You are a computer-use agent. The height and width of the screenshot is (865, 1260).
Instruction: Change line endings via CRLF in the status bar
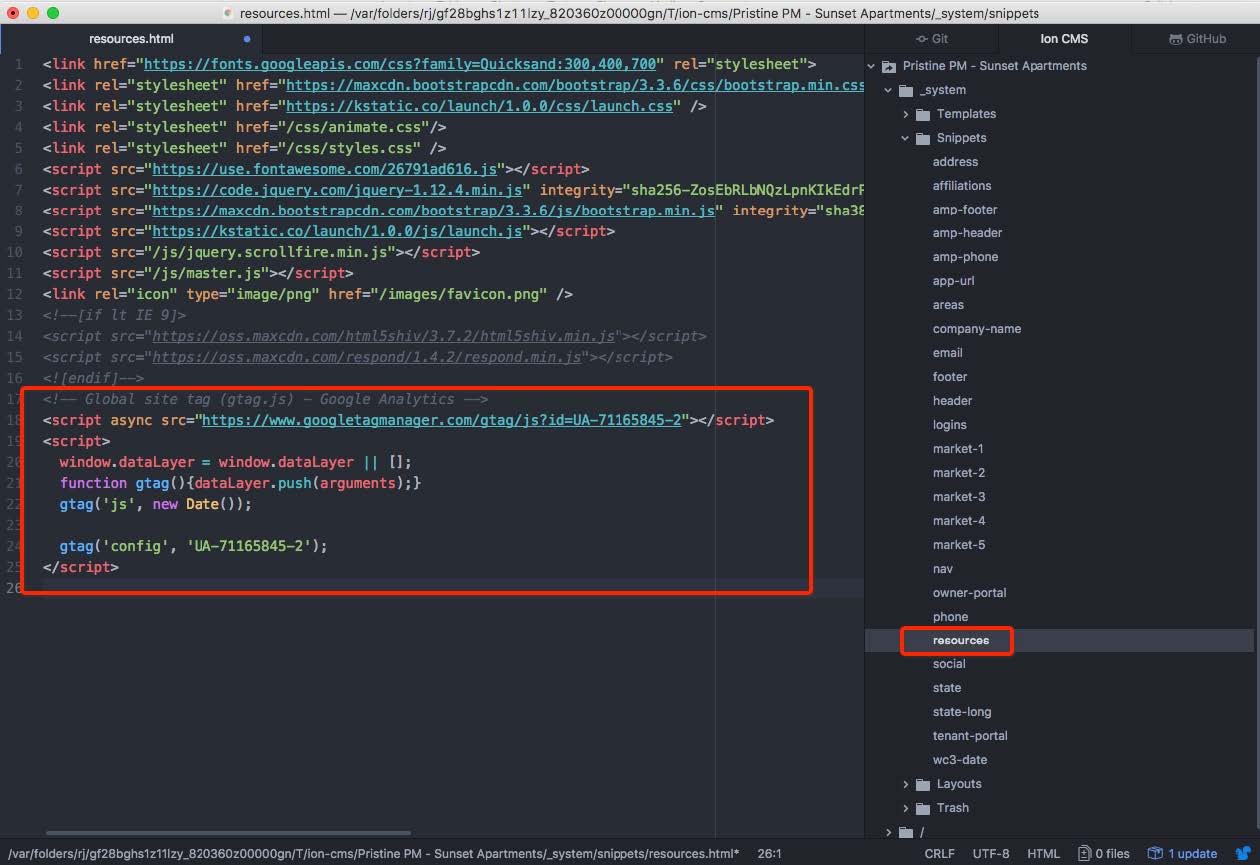click(939, 853)
